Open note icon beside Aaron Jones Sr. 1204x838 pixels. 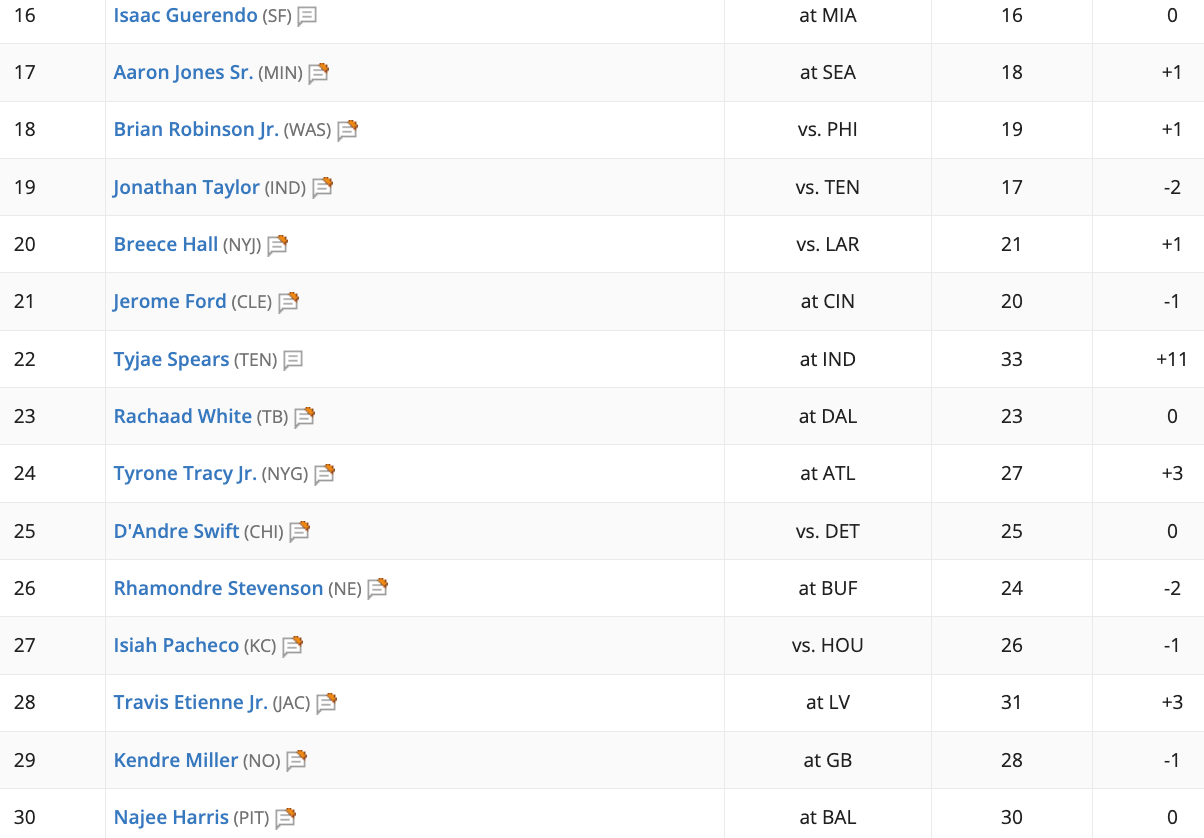tap(318, 73)
